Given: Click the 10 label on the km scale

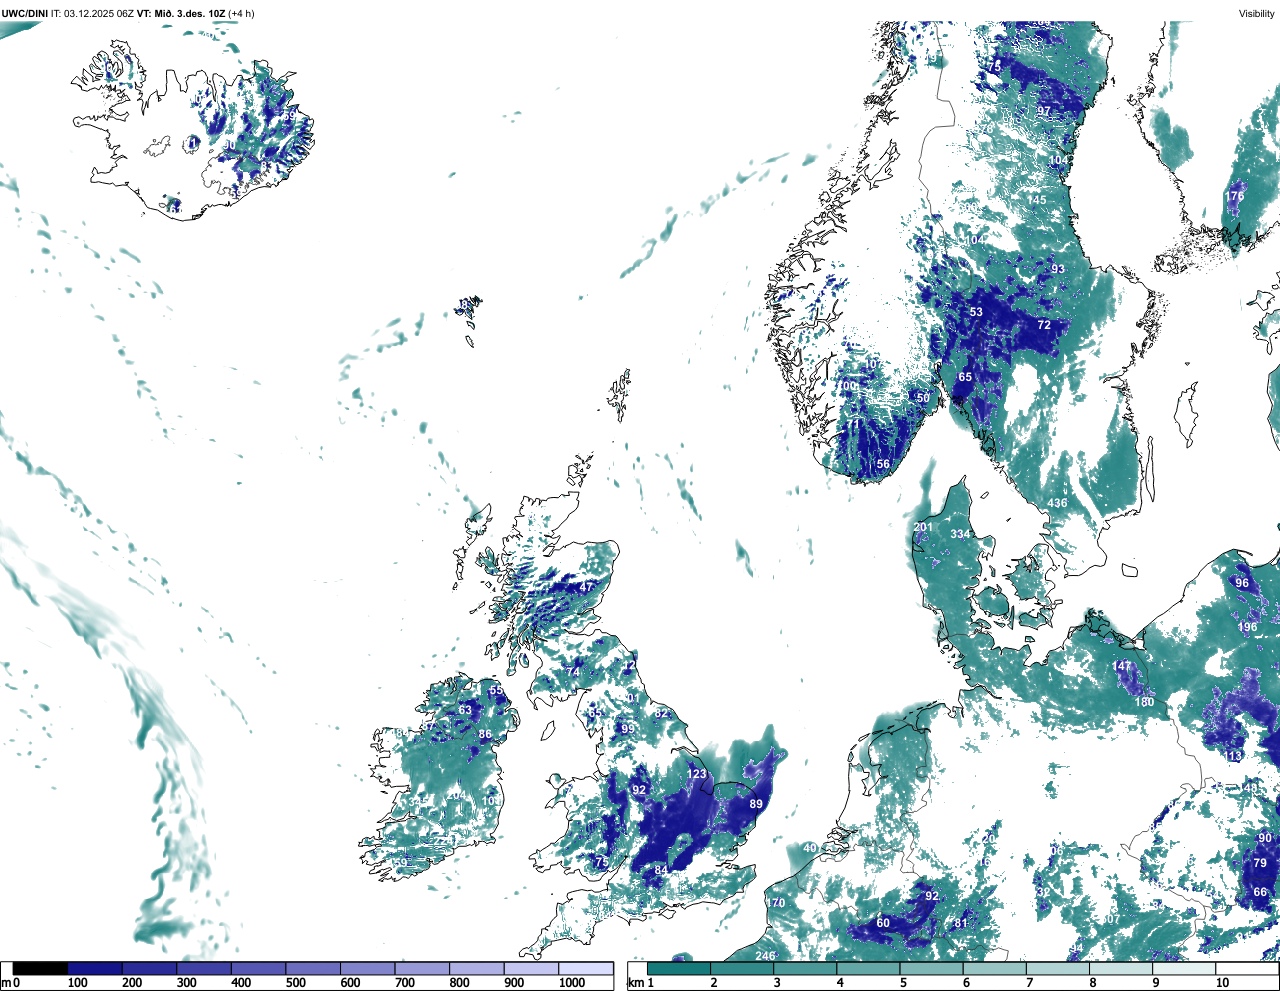Looking at the screenshot, I should pos(1222,983).
